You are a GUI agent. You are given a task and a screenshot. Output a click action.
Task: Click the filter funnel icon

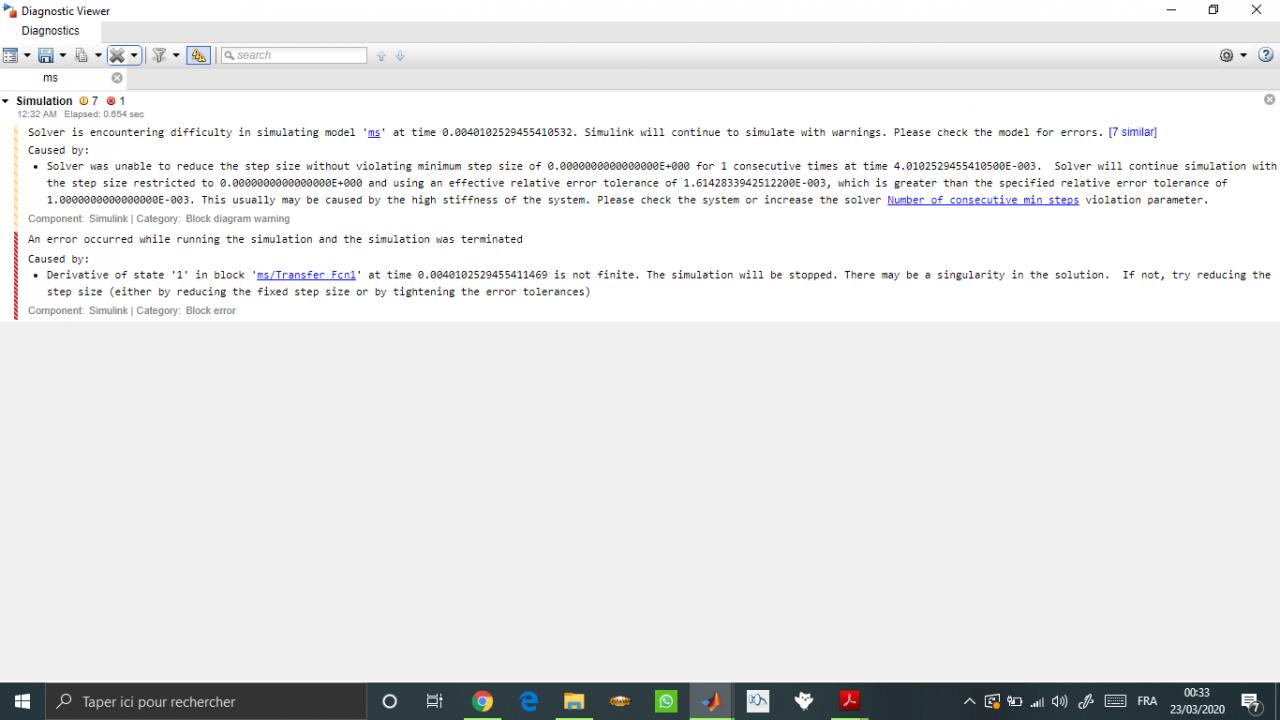(x=159, y=55)
